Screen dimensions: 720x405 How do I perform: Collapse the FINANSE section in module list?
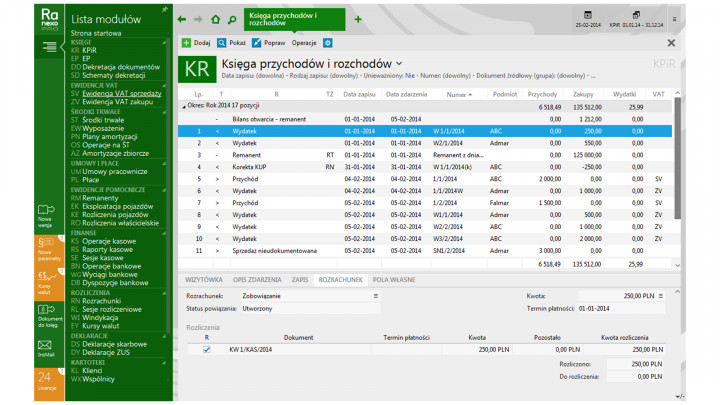pyautogui.click(x=162, y=232)
